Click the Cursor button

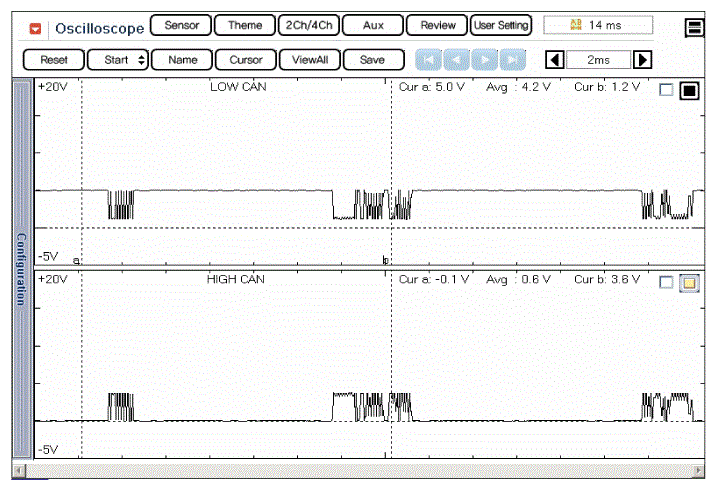coord(246,60)
